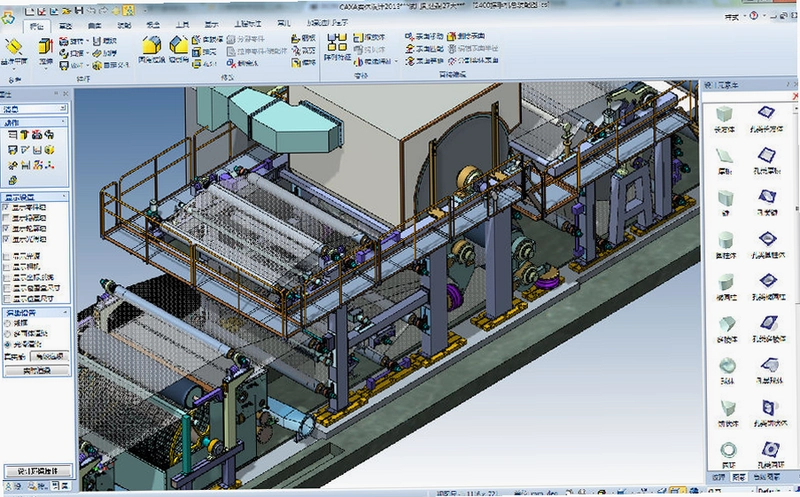Screen dimensions: 800x497
Task: Click the Help question mark icon
Action: click(754, 16)
